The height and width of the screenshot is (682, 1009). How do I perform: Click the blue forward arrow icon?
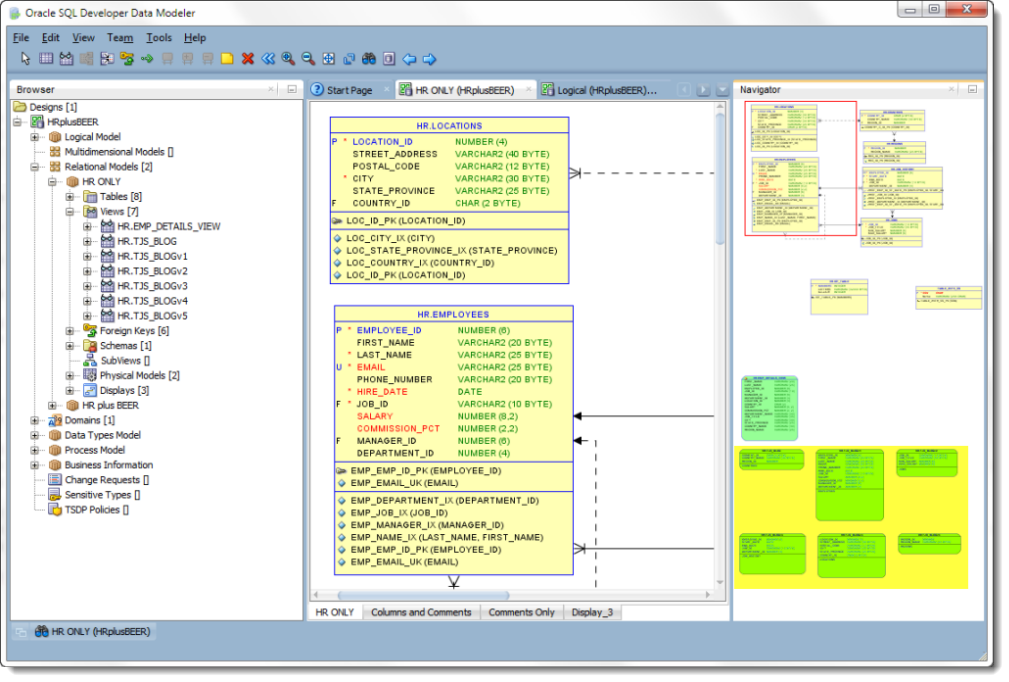[429, 59]
